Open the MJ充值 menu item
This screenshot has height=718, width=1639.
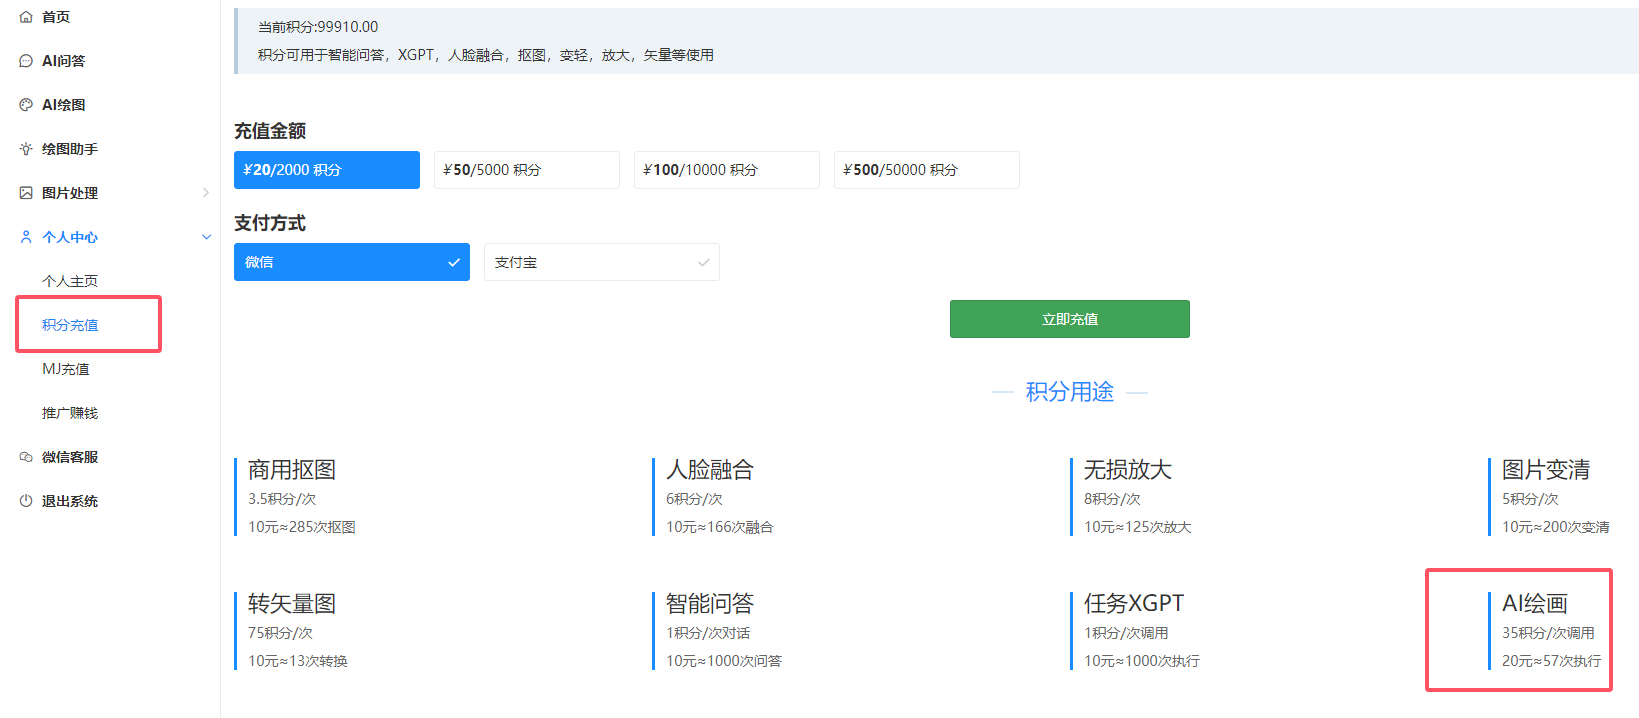point(66,369)
